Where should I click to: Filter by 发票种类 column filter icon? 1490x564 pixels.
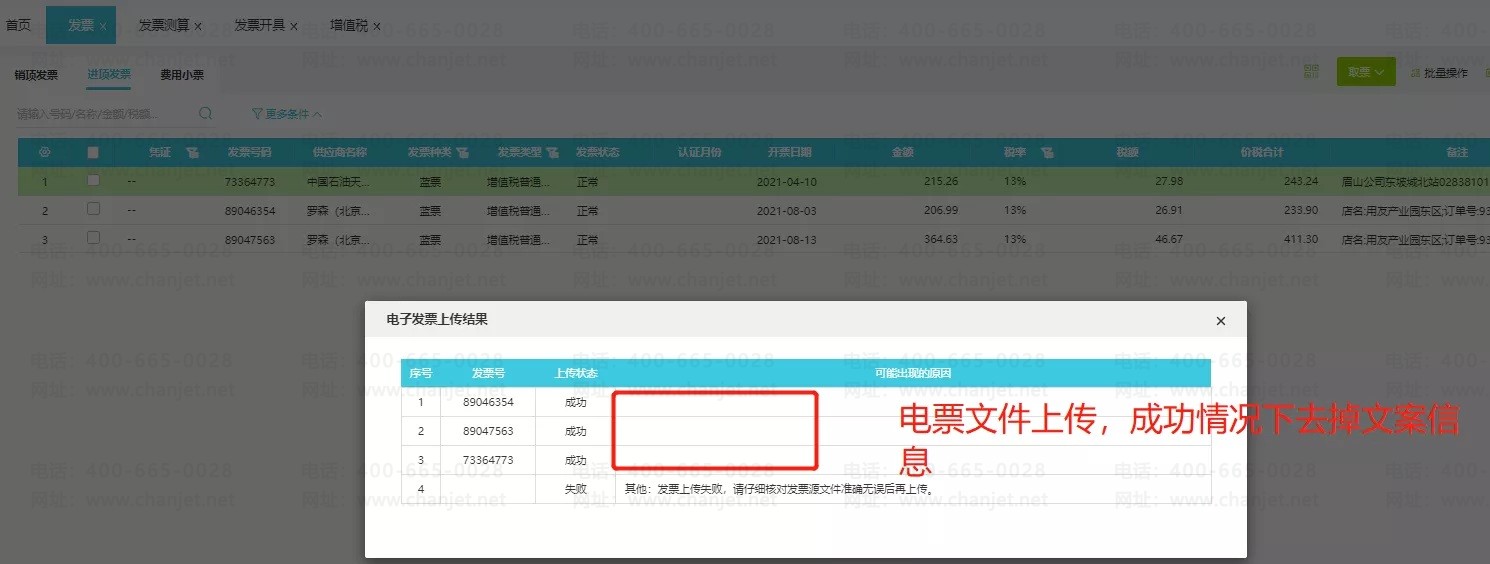pos(462,152)
